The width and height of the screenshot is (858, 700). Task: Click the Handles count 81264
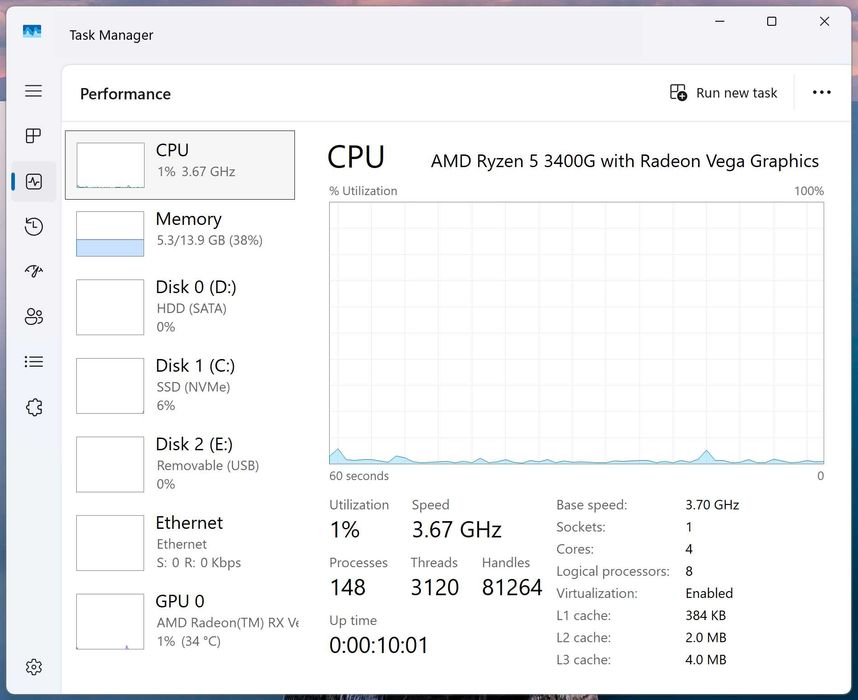coord(512,587)
